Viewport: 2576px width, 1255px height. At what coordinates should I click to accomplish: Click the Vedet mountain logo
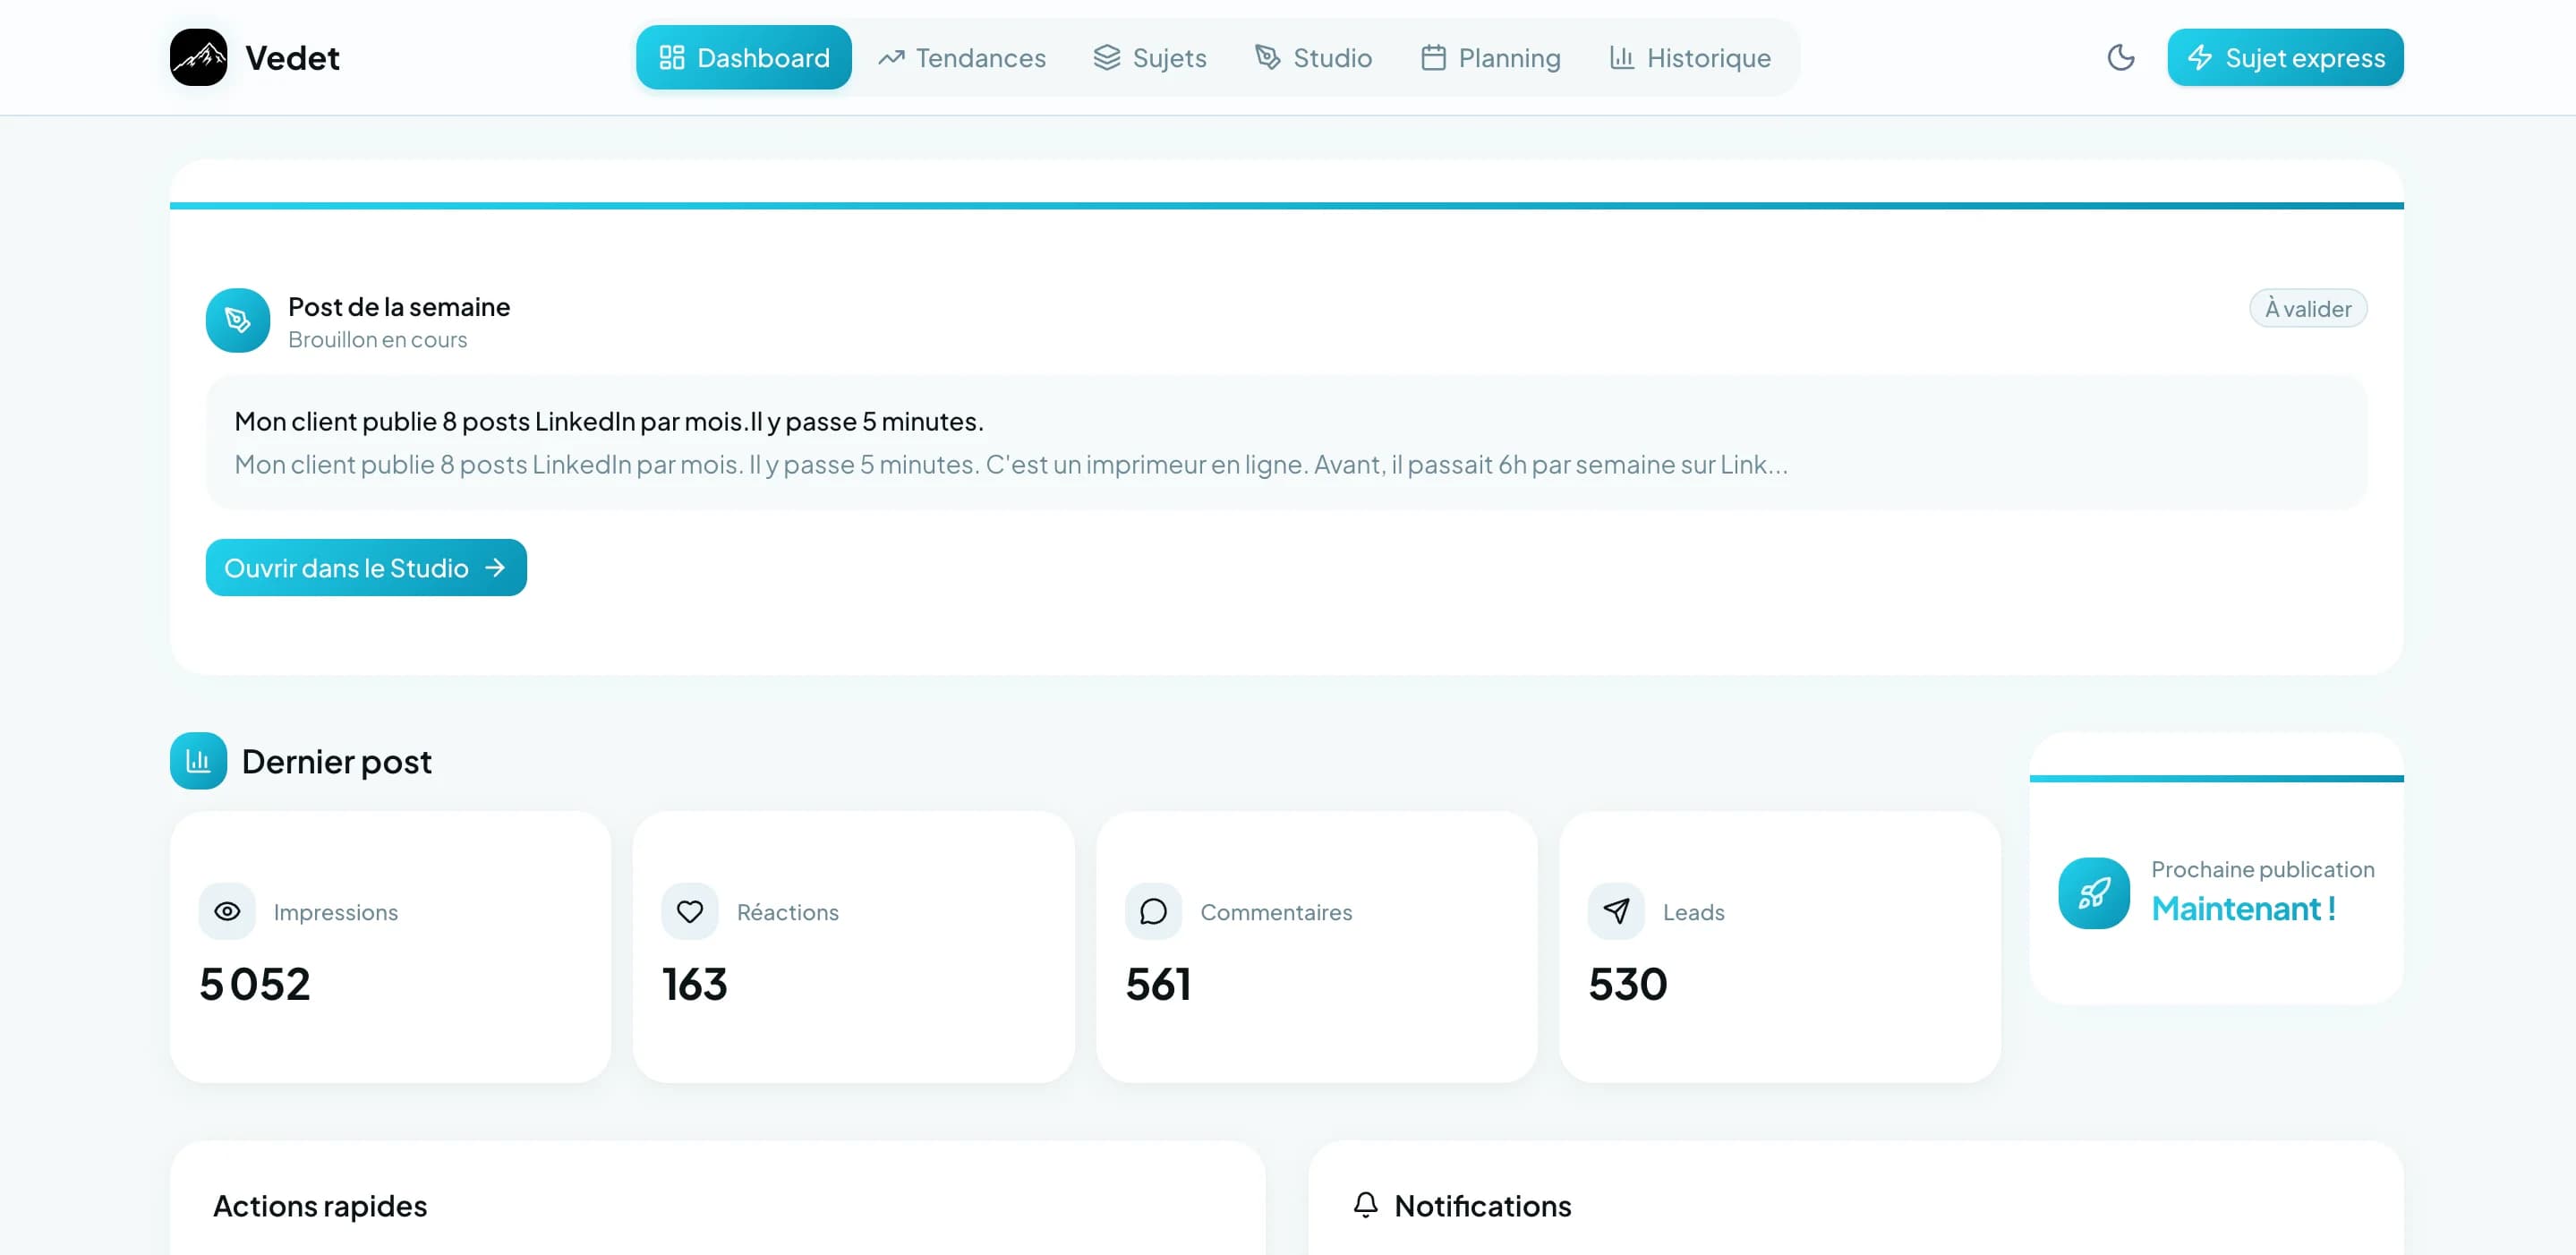click(199, 57)
